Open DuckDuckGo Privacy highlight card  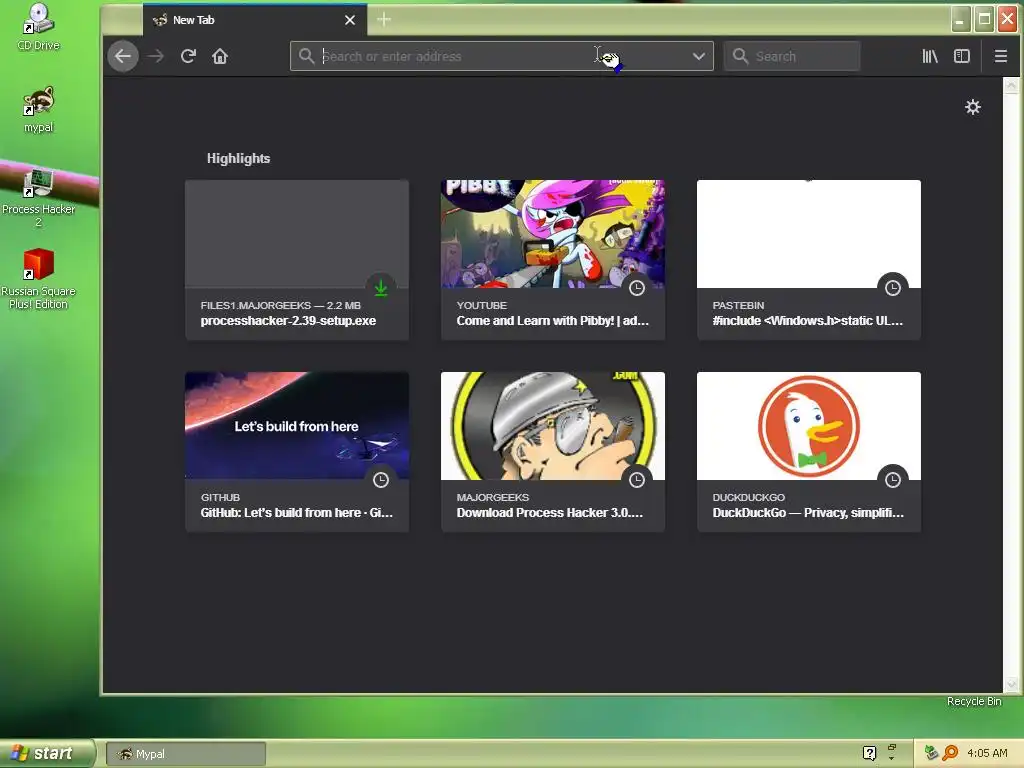click(809, 452)
